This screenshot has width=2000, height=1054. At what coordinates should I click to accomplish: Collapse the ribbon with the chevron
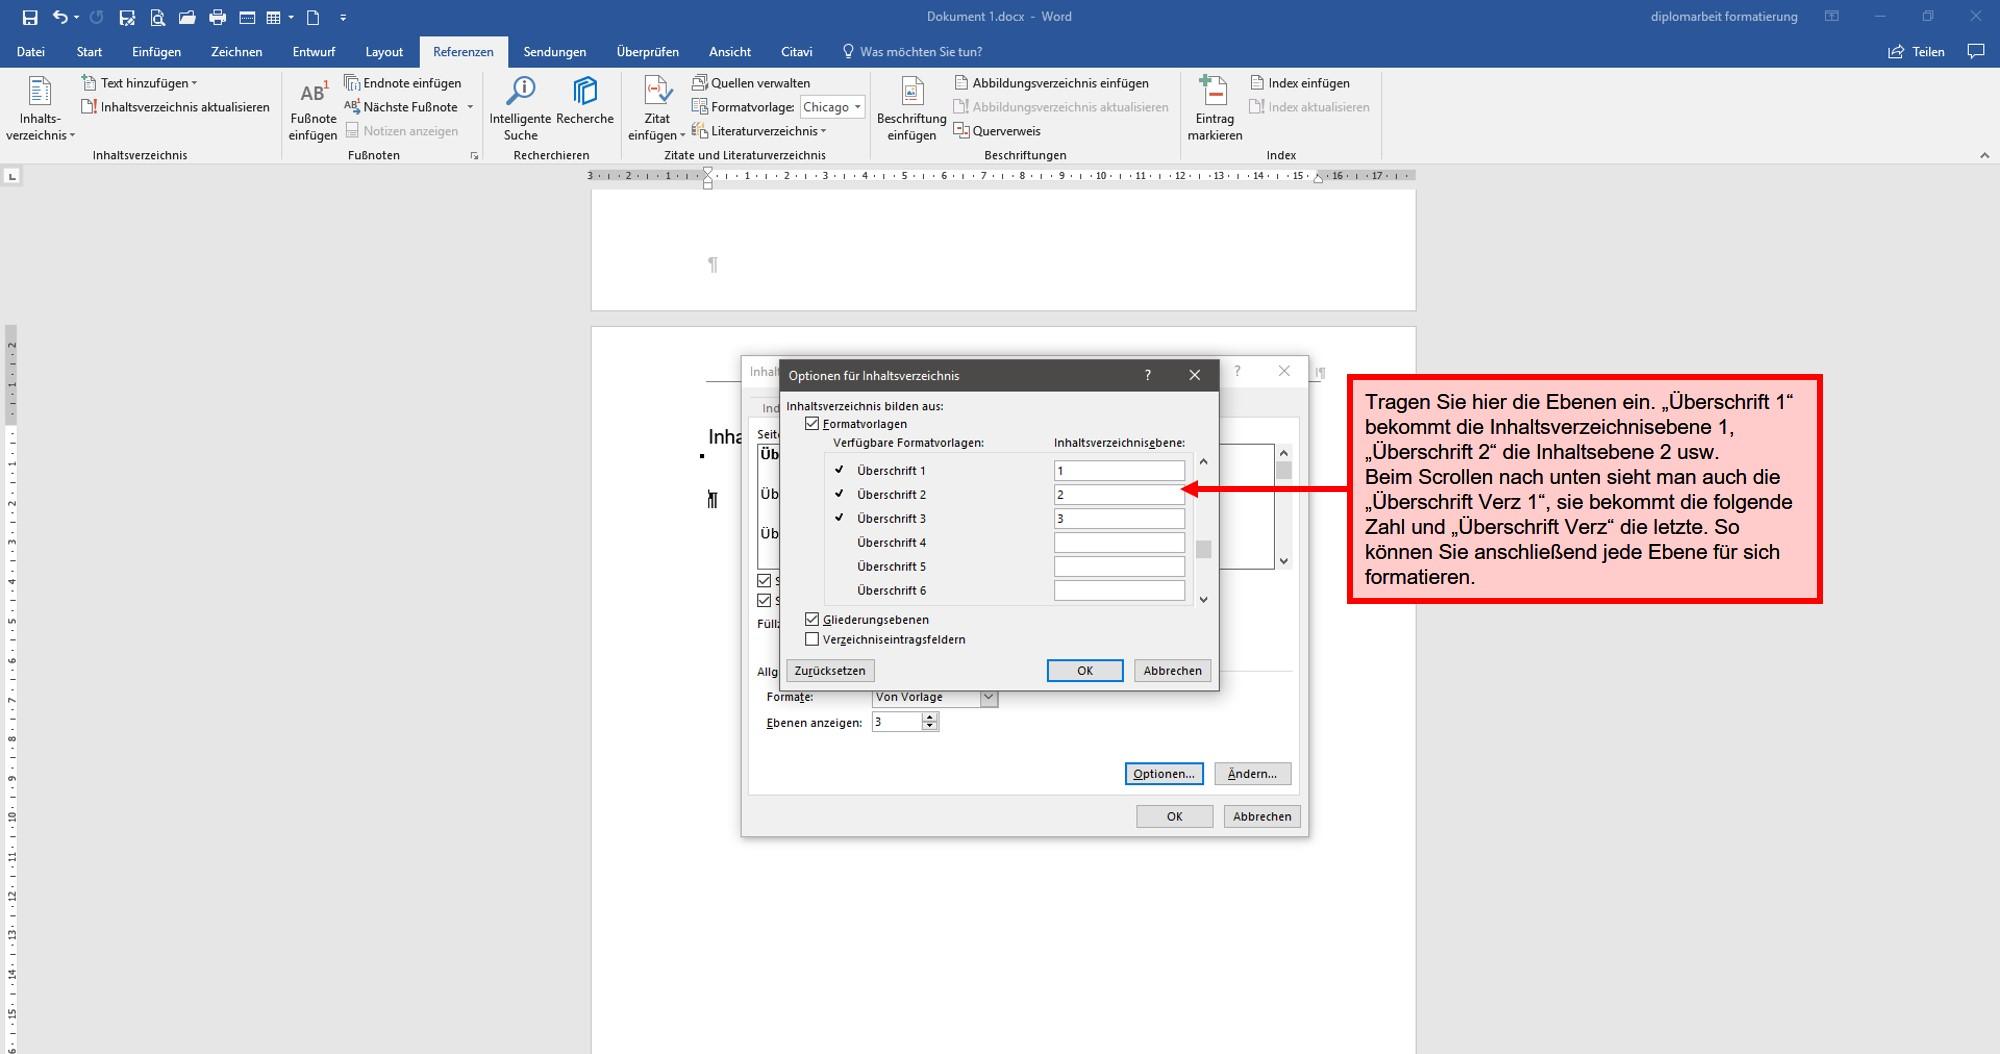coord(1985,156)
